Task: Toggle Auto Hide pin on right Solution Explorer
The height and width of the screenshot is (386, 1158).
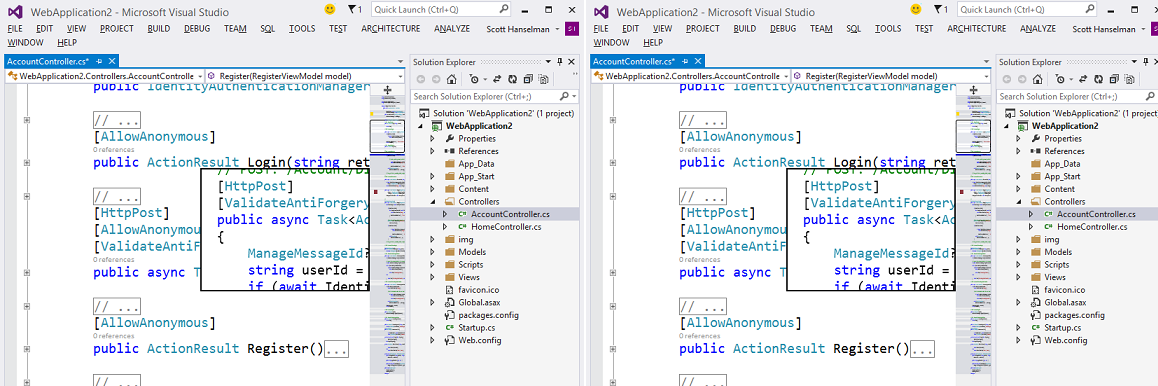Action: [x=1146, y=62]
